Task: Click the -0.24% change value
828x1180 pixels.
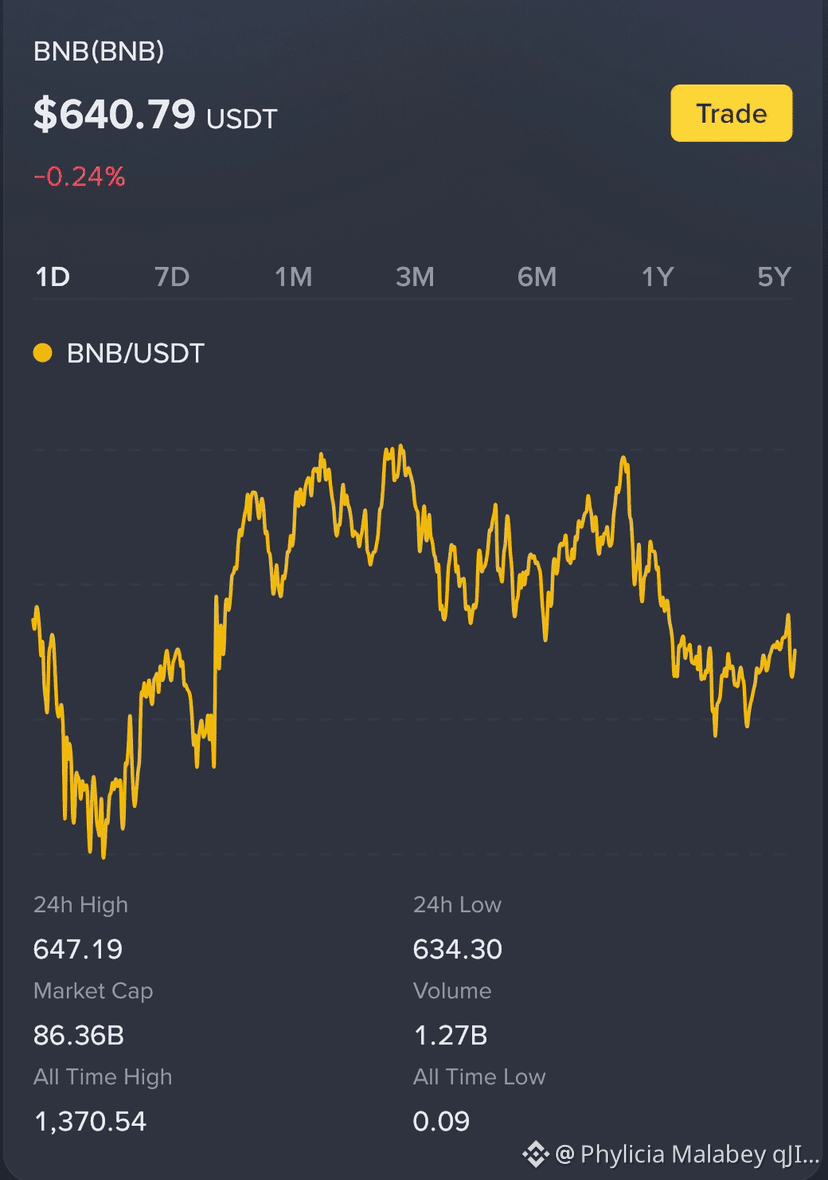Action: (79, 177)
